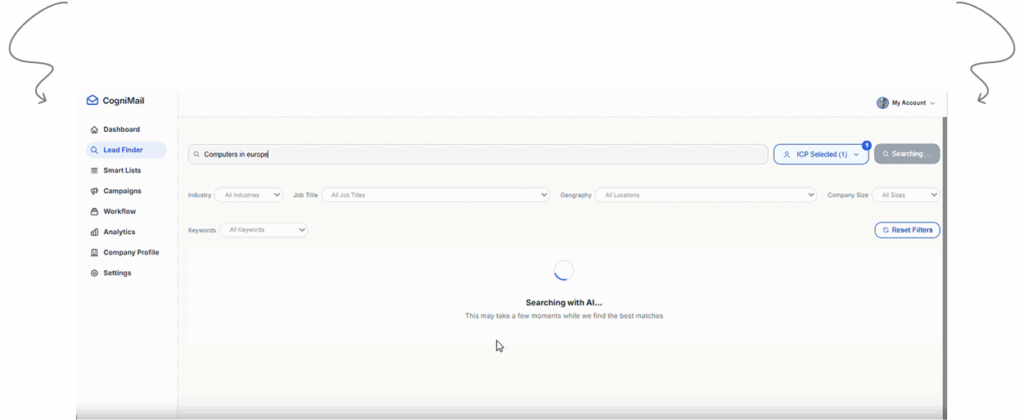Click the search field containing Computers in europe
The height and width of the screenshot is (420, 1024).
[480, 155]
